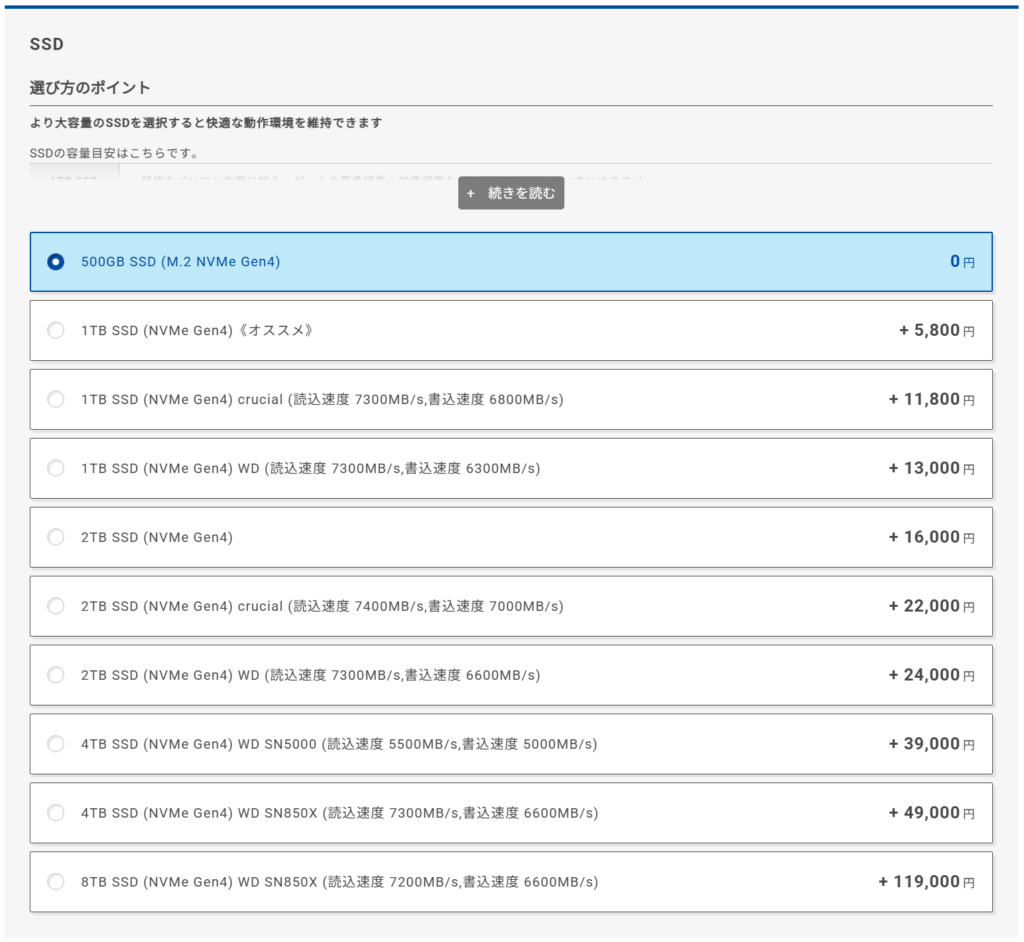Click the + 49,000円 price
This screenshot has height=942, width=1024.
pos(931,813)
